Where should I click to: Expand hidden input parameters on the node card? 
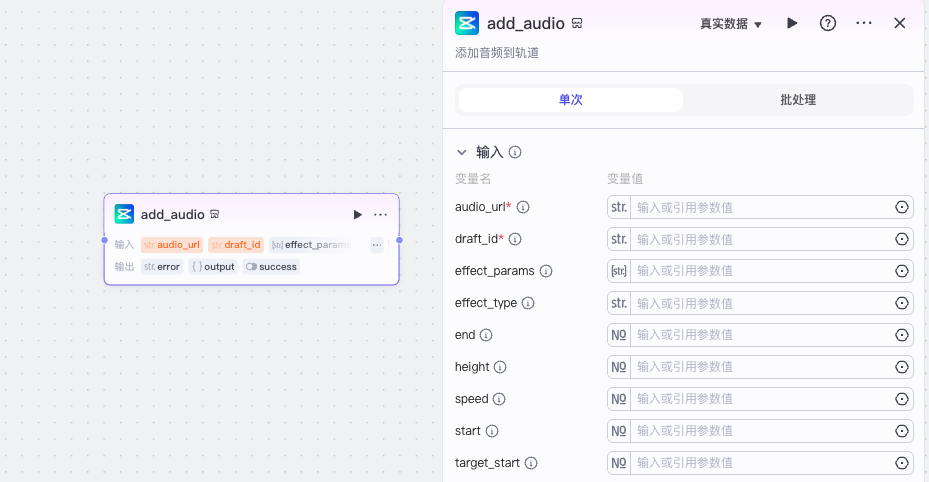coord(377,245)
